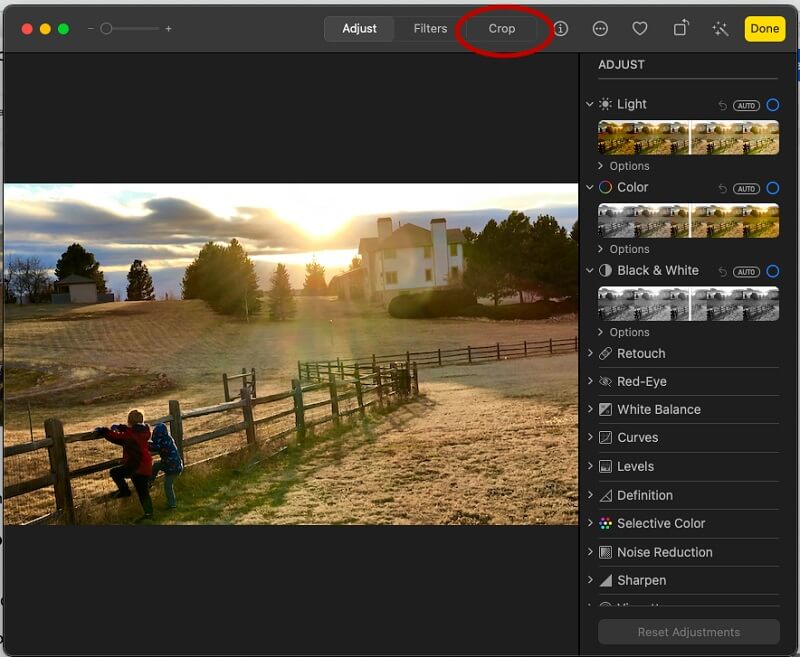800x657 pixels.
Task: Undo the Light adjustment arrow
Action: (x=722, y=105)
